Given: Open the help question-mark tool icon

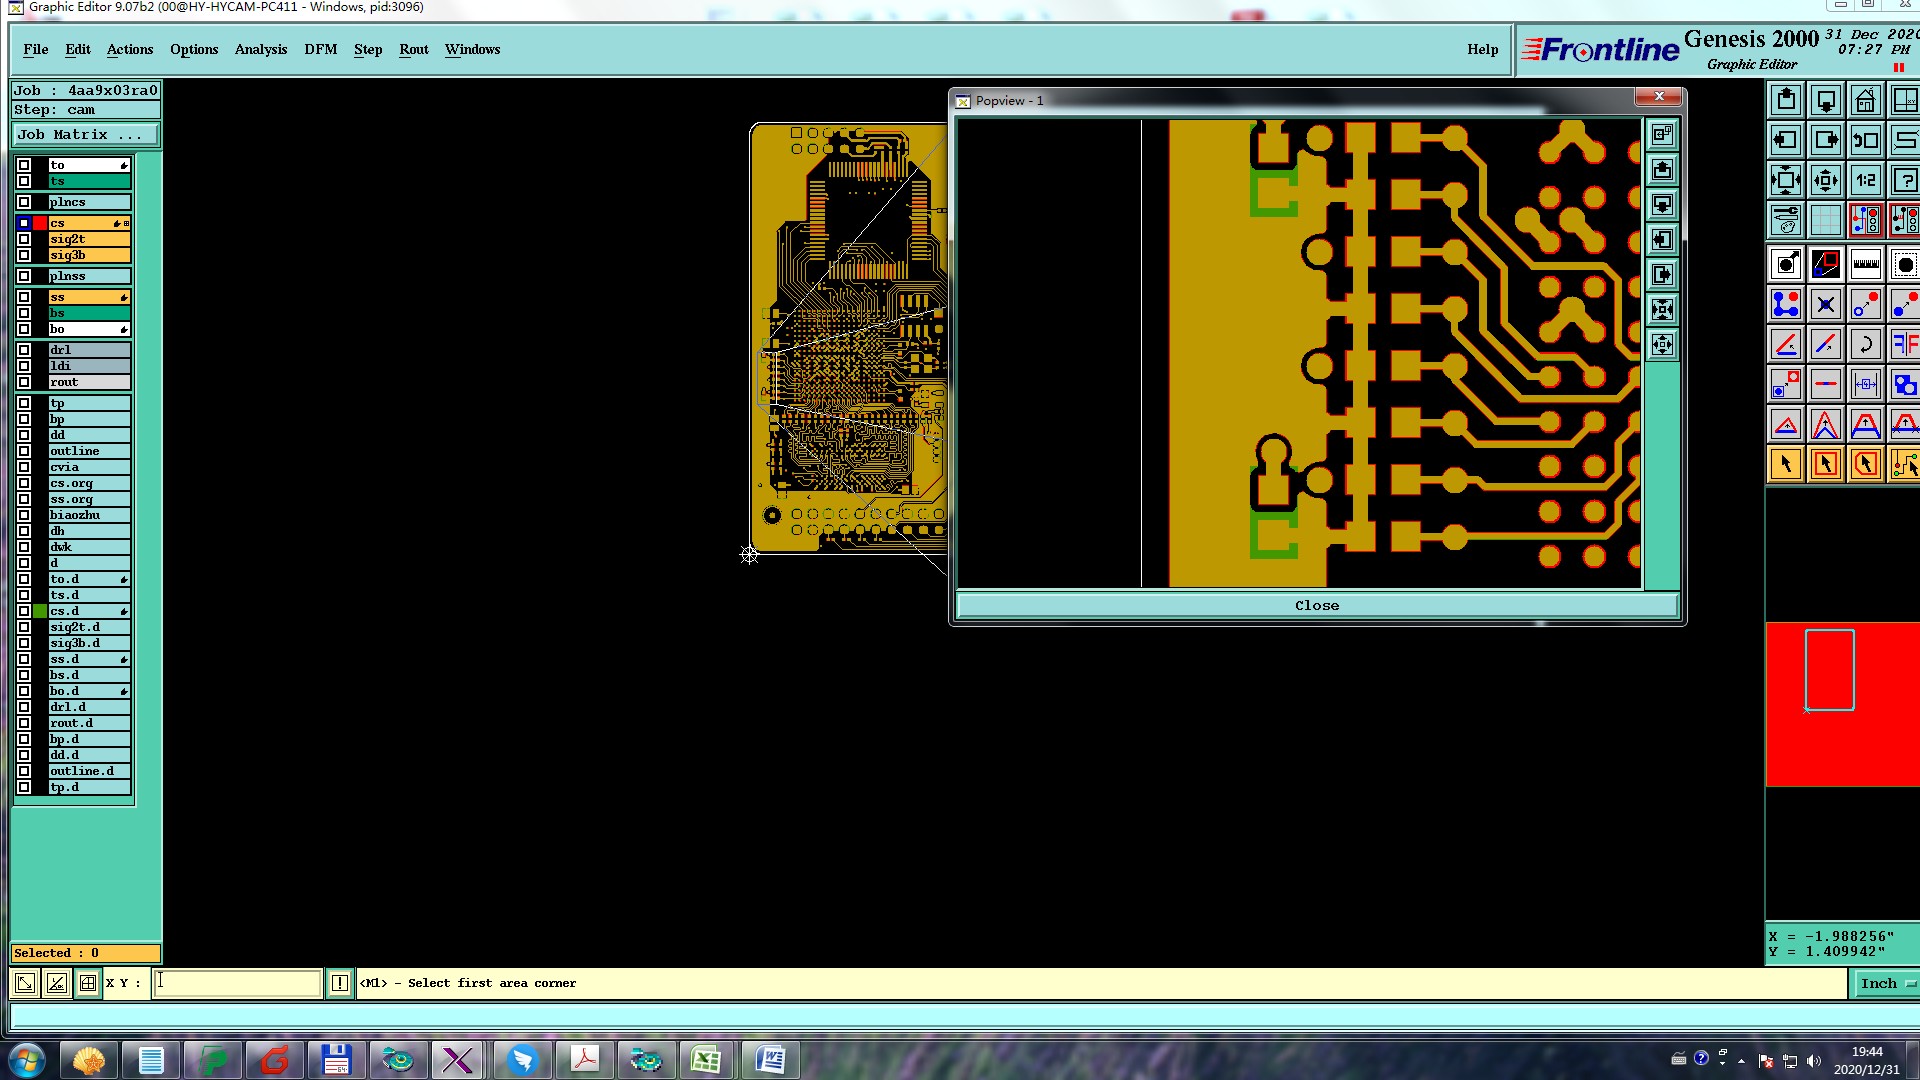Looking at the screenshot, I should tap(1904, 180).
